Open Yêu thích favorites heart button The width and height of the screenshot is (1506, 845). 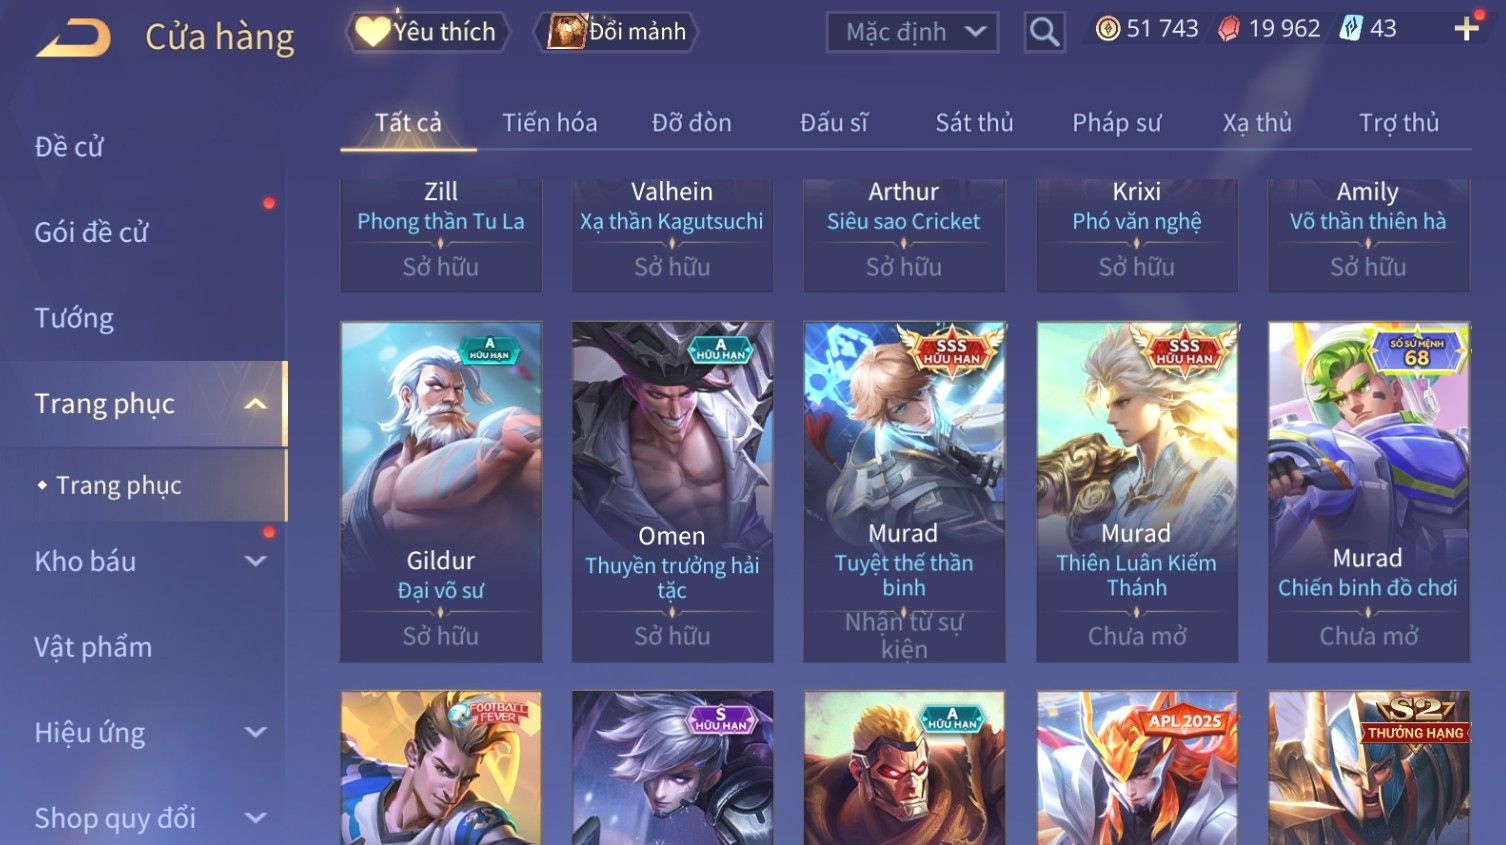click(x=428, y=32)
